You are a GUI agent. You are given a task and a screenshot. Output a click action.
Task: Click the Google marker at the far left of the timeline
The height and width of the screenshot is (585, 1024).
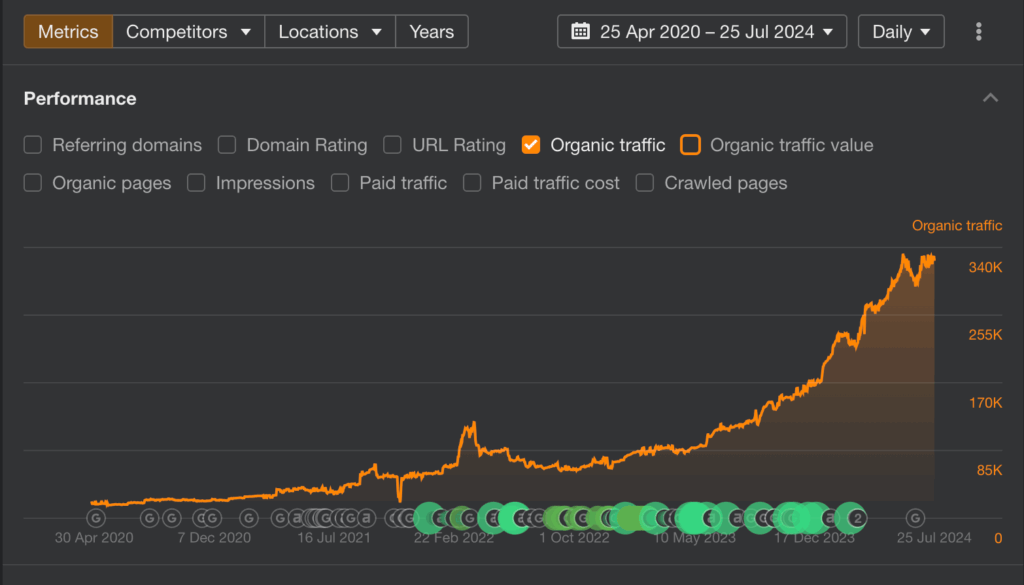(96, 518)
